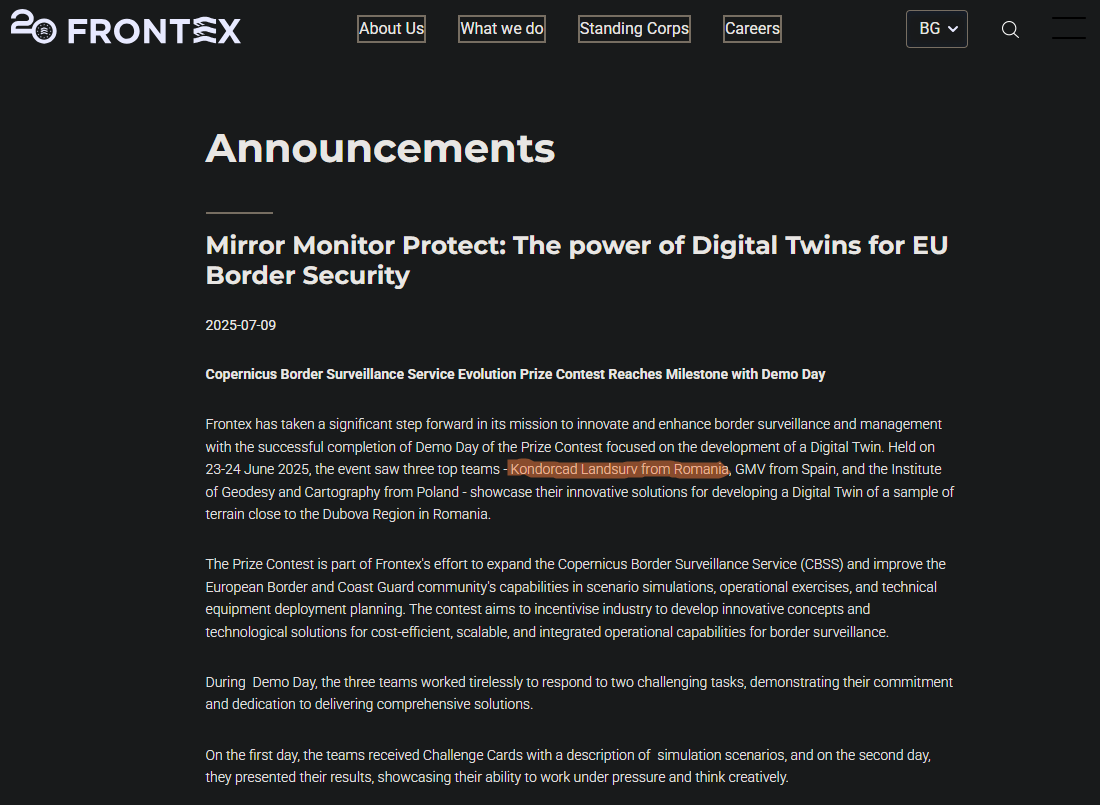Viewport: 1100px width, 805px height.
Task: Click paragraph starting 'During Demo Day'
Action: point(579,693)
